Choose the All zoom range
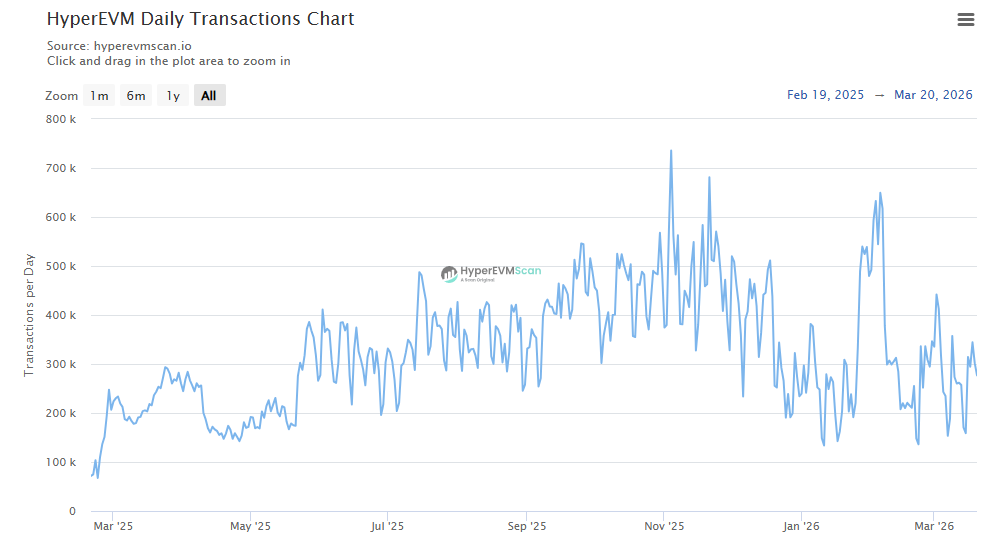 click(208, 96)
